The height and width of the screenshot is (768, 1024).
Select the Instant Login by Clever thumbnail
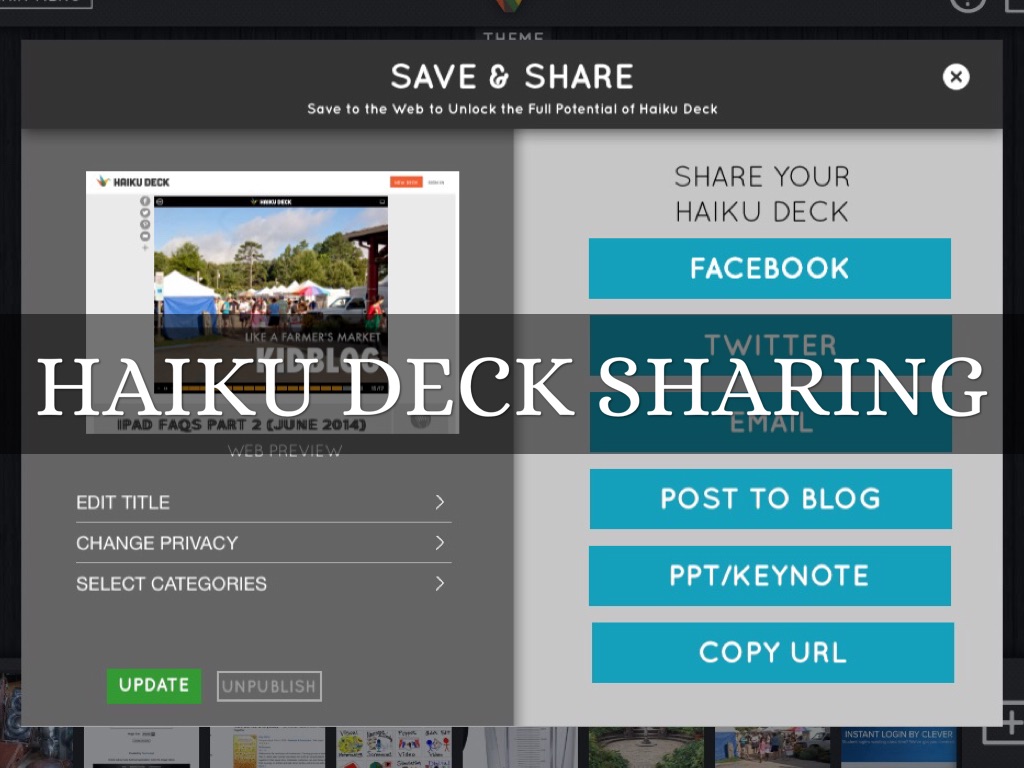click(899, 747)
